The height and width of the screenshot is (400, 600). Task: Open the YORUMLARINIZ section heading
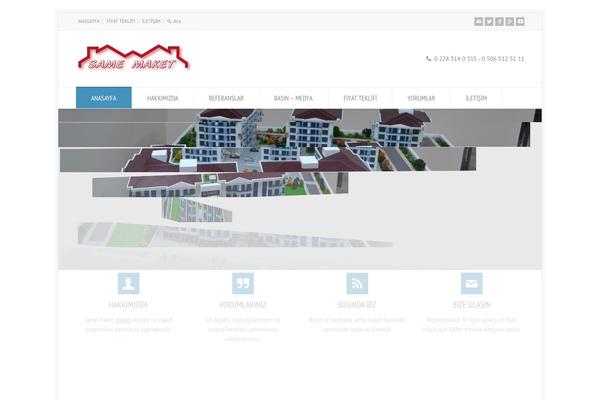[243, 305]
